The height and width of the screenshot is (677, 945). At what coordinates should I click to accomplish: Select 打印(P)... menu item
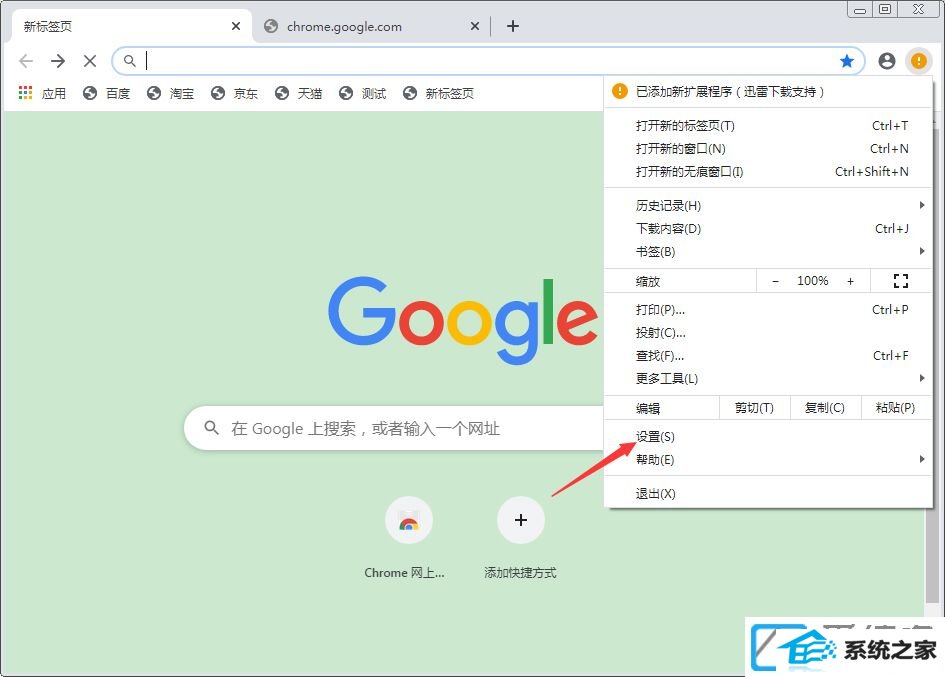tap(768, 310)
